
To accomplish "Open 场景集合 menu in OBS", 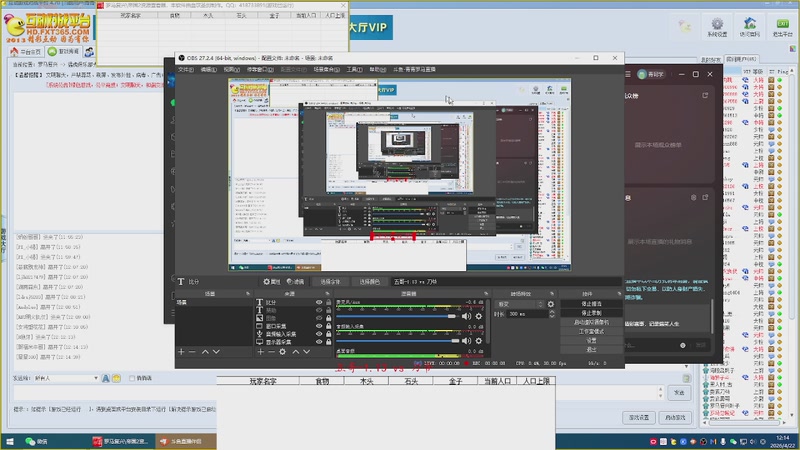I will click(x=327, y=69).
